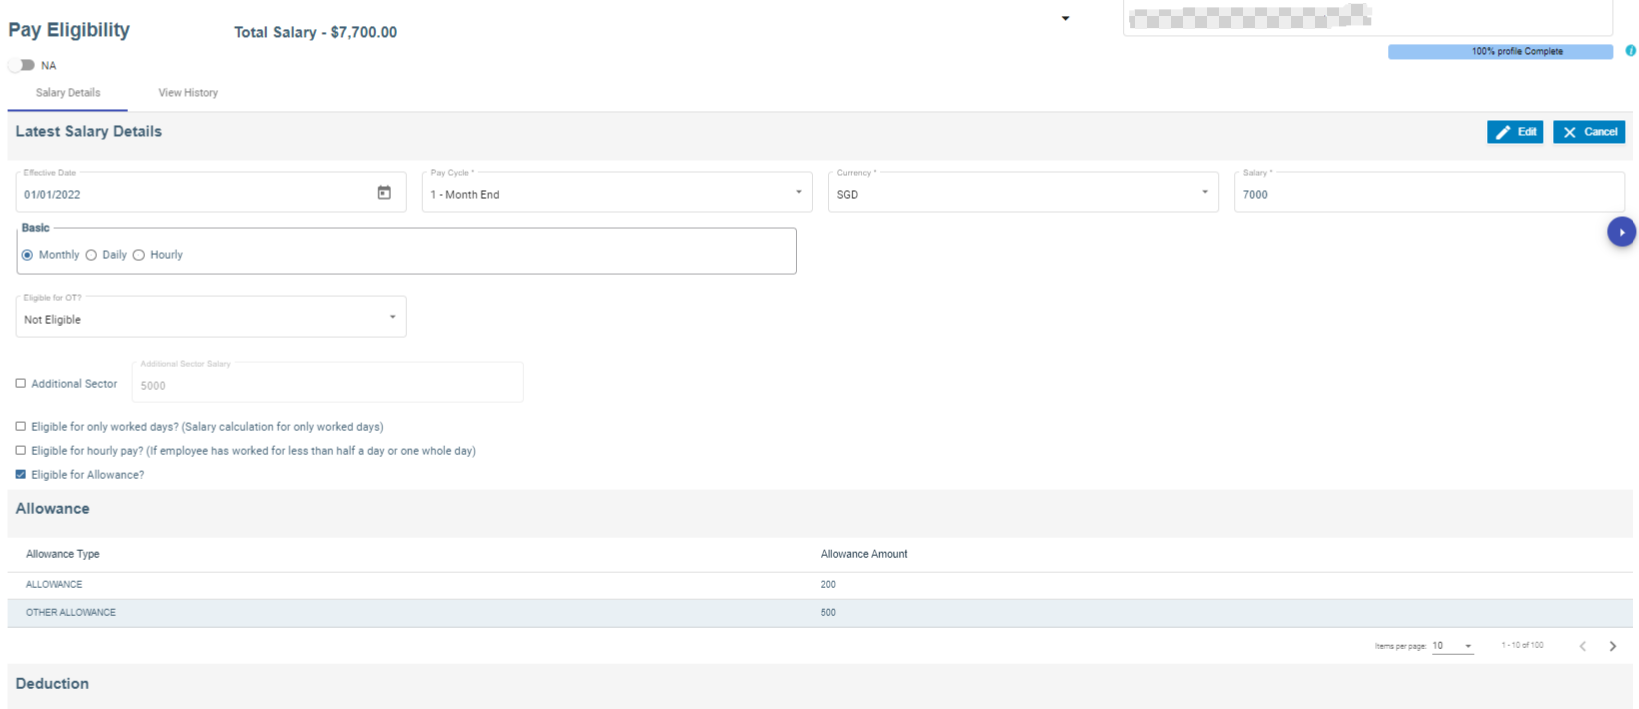Enable Eligible for only worked days checkbox

pos(21,427)
